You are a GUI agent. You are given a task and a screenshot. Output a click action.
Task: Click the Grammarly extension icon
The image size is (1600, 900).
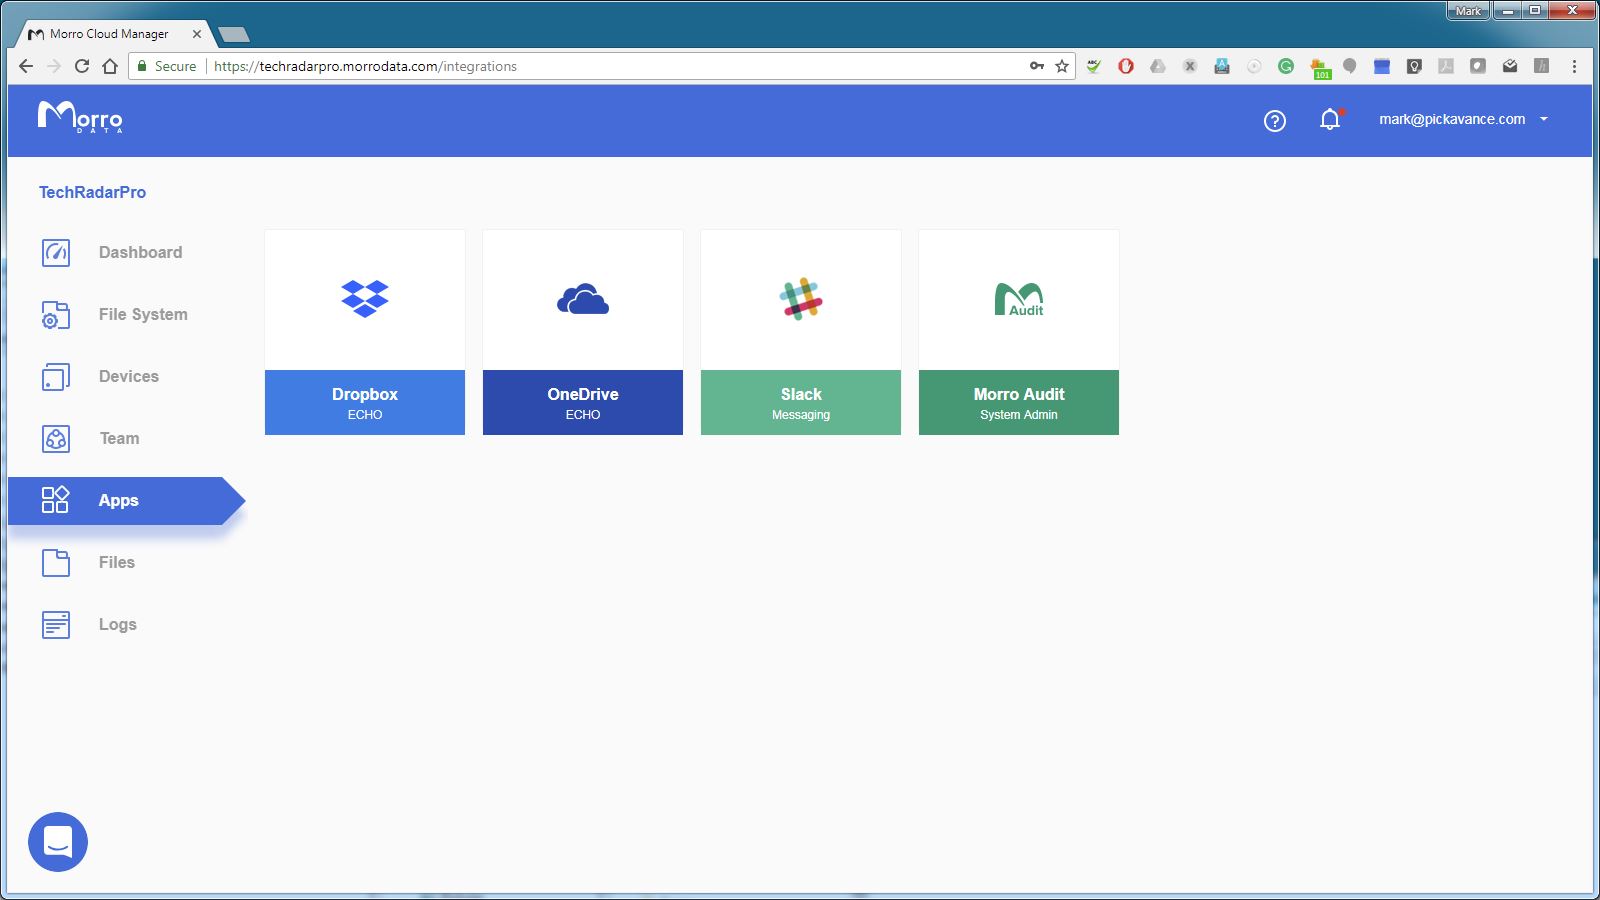1286,66
